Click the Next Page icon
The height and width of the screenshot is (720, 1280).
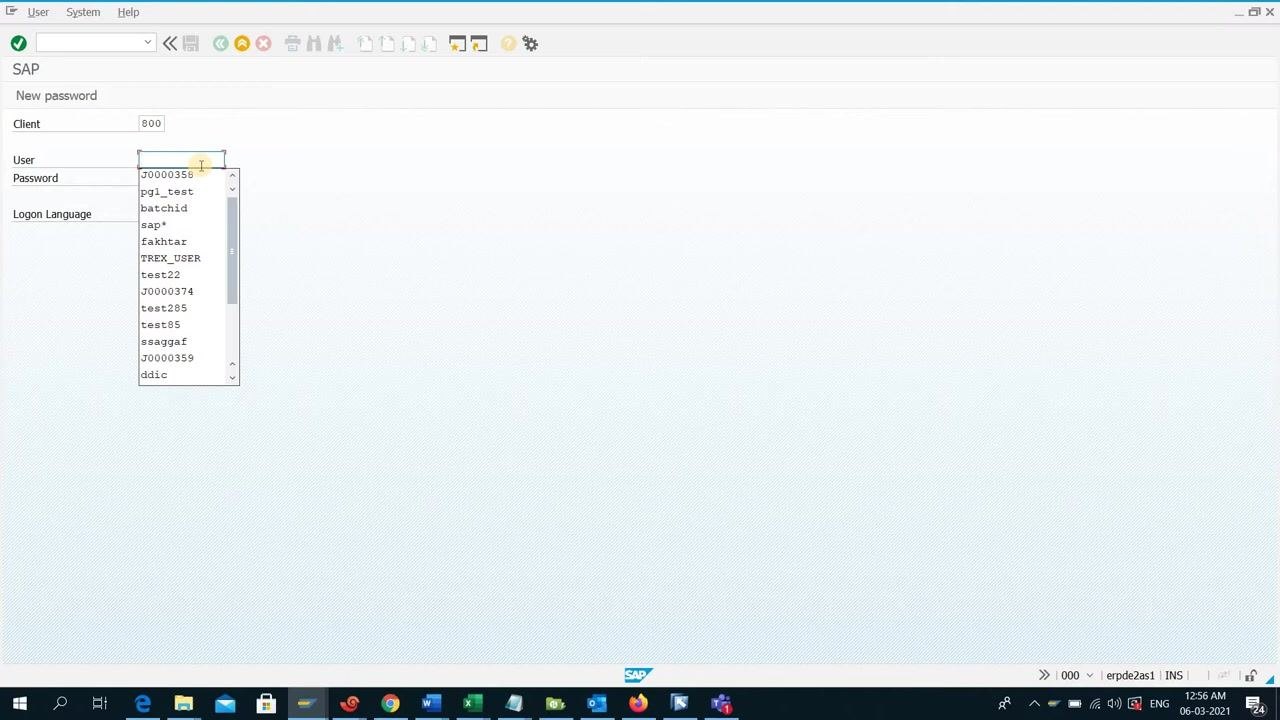408,43
